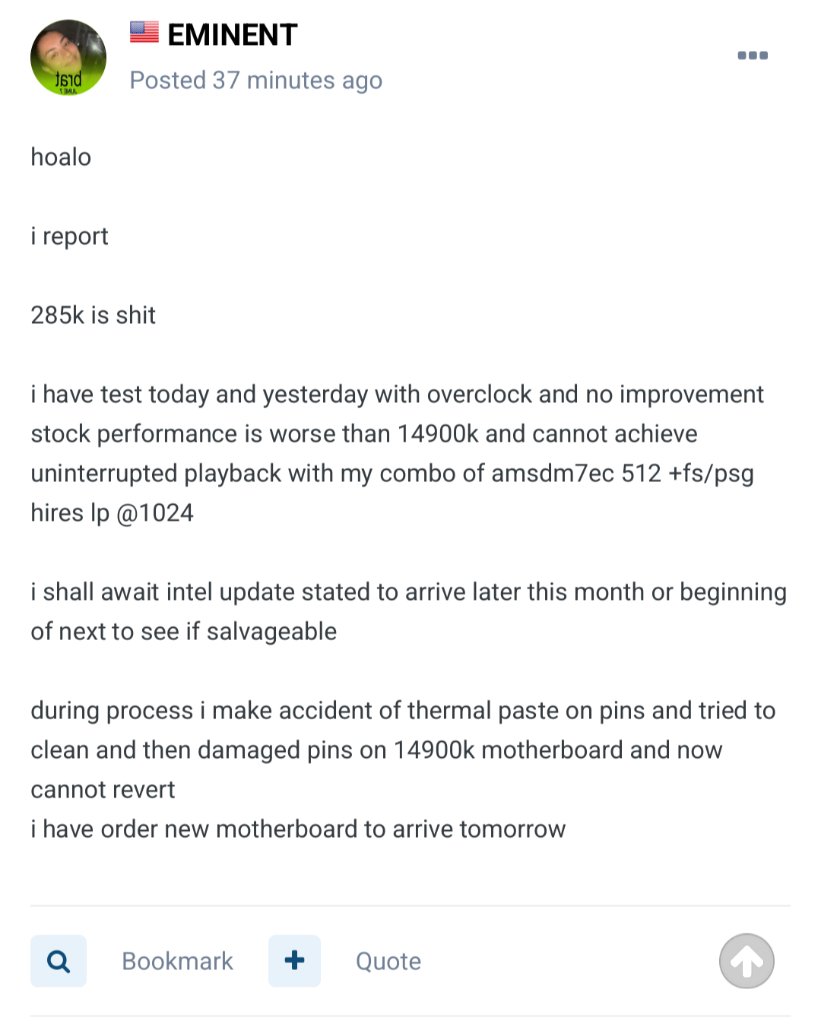Tap the scroll-to-top arrow button
Screen dimensions: 821x1024
[747, 961]
